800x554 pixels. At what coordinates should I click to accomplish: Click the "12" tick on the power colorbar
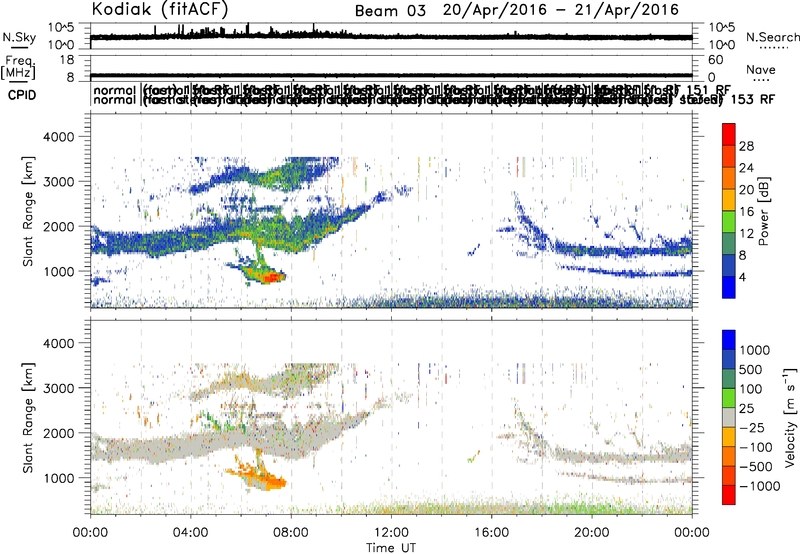(746, 234)
